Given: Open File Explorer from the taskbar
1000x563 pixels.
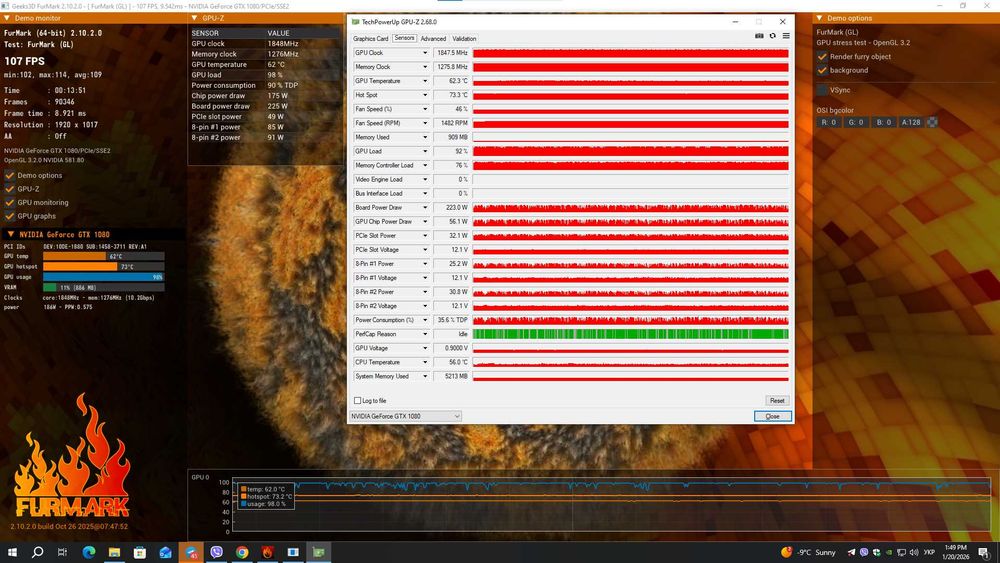Looking at the screenshot, I should pos(114,552).
